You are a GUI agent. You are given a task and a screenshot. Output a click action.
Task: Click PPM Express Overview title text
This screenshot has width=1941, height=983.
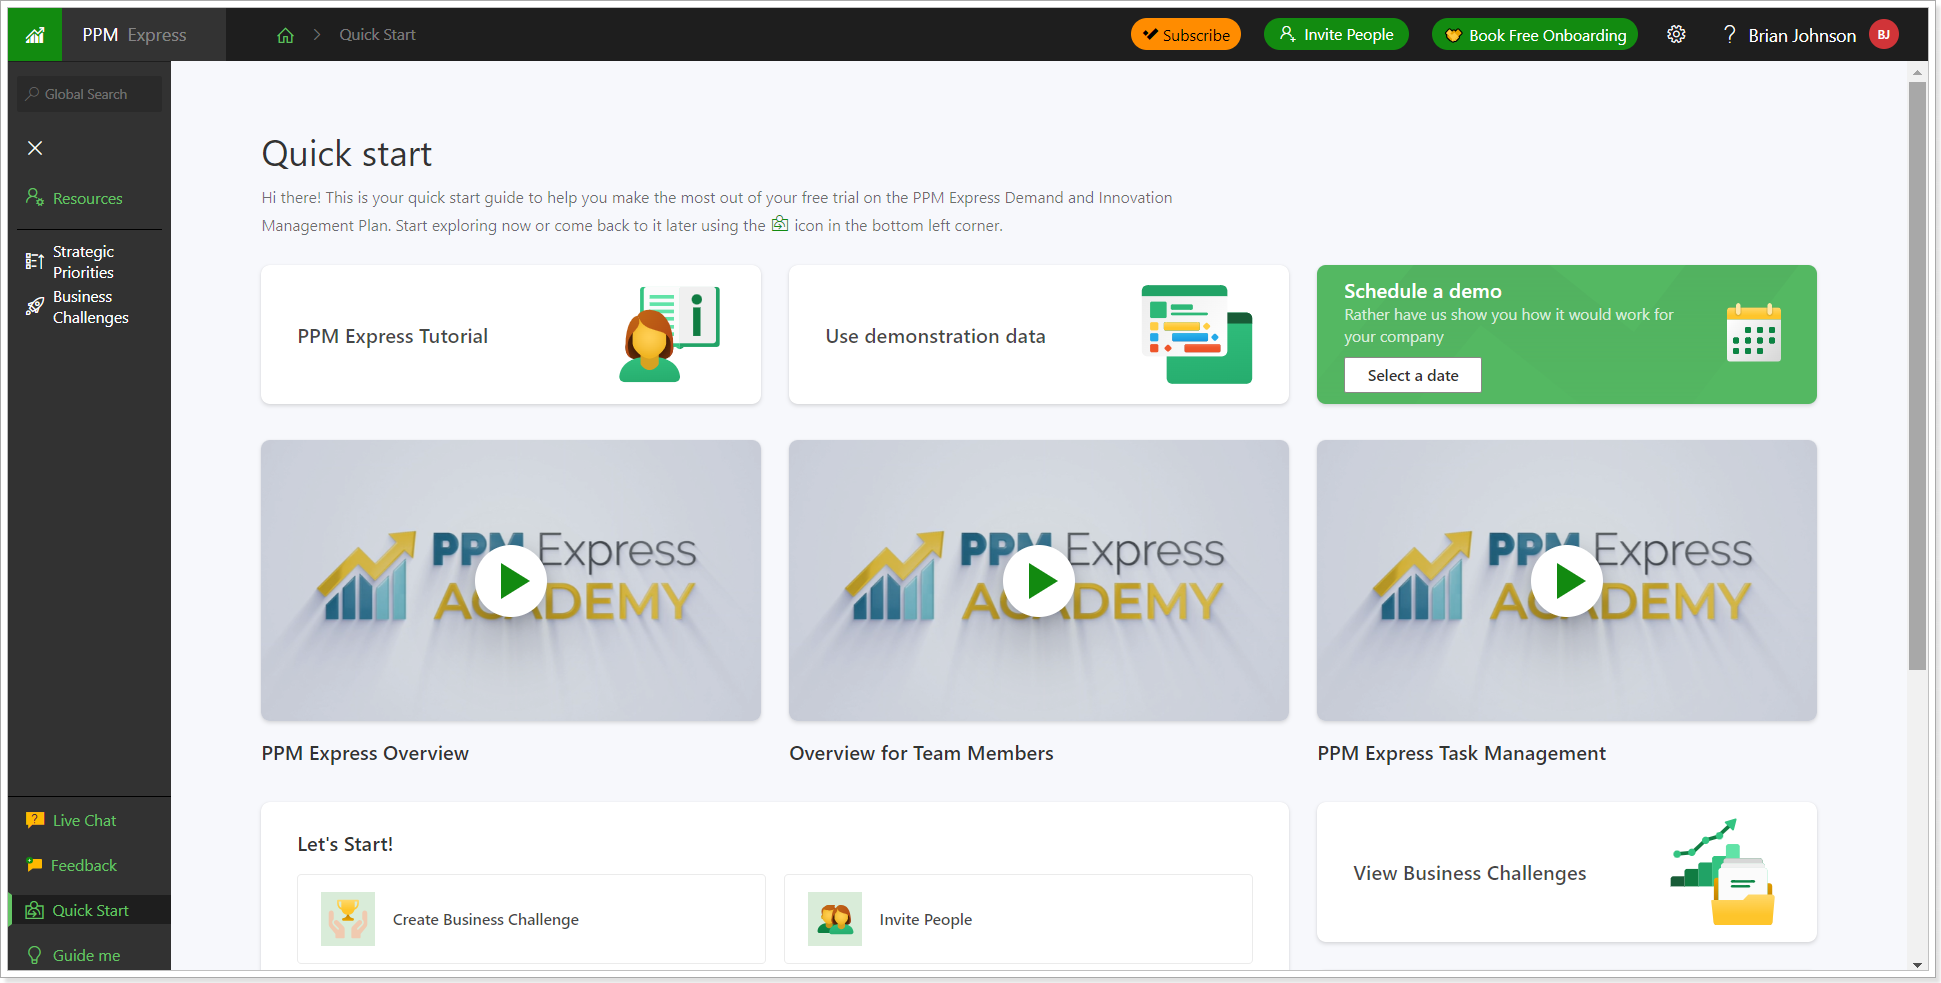click(365, 753)
